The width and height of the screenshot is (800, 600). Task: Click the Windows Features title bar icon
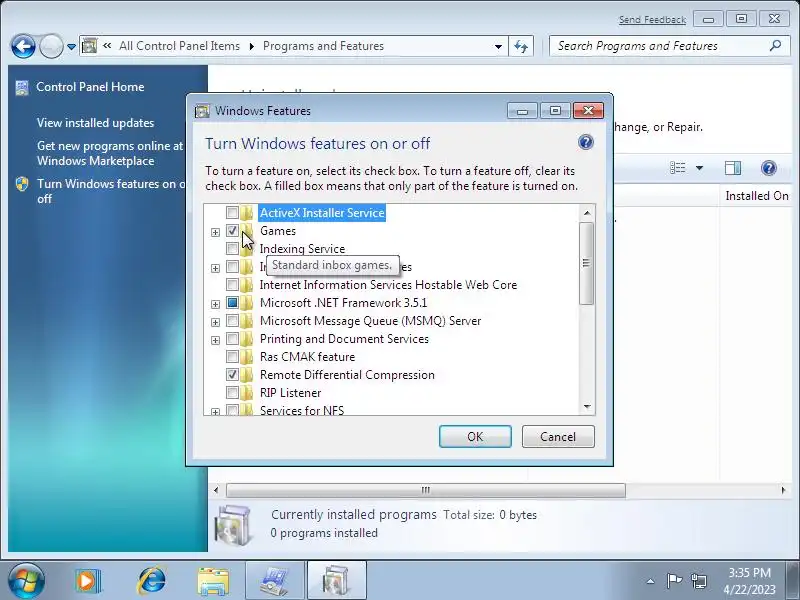click(x=202, y=111)
